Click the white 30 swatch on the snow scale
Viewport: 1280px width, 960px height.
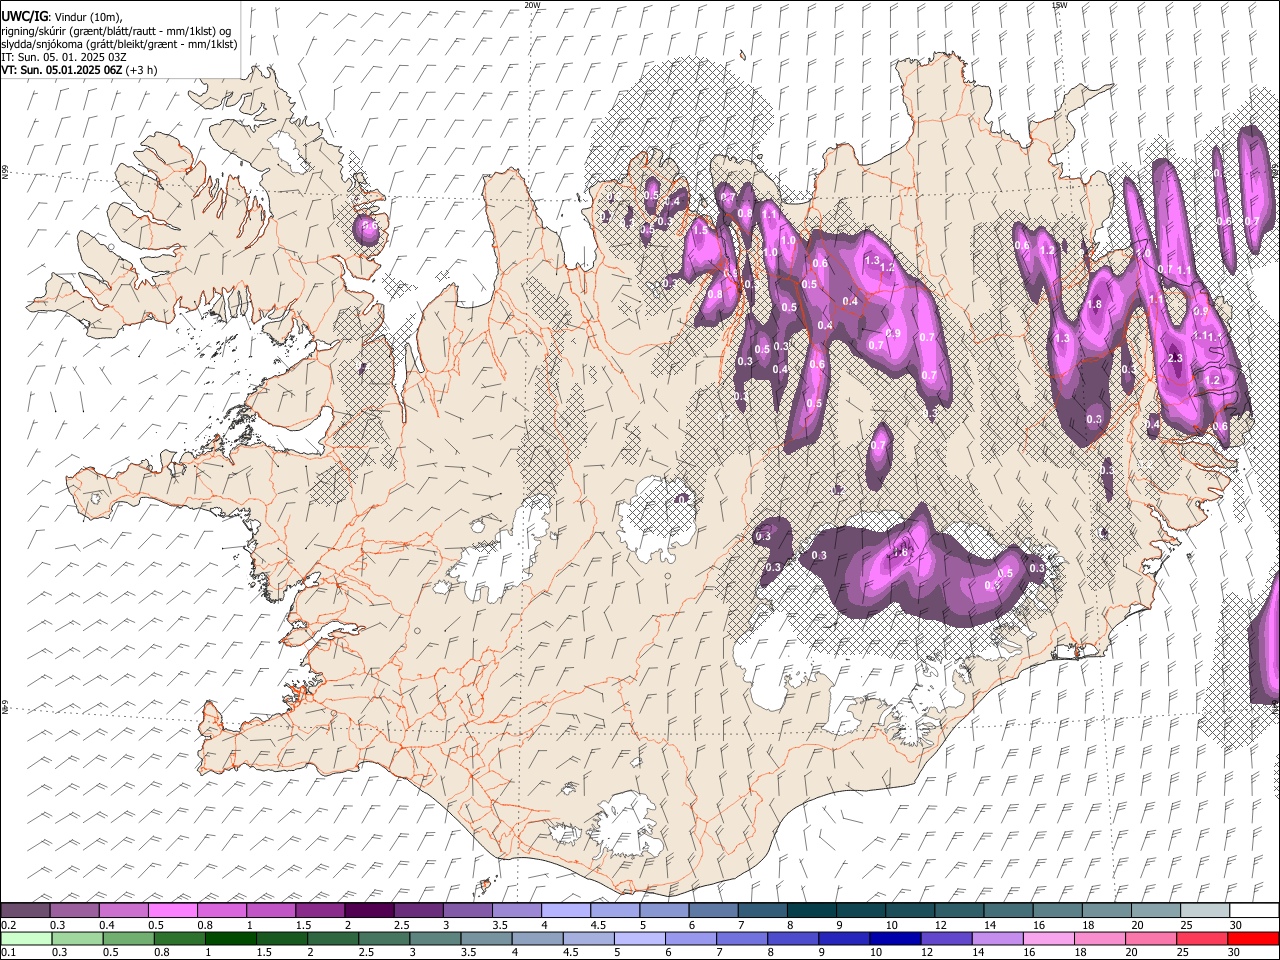coord(1253,911)
